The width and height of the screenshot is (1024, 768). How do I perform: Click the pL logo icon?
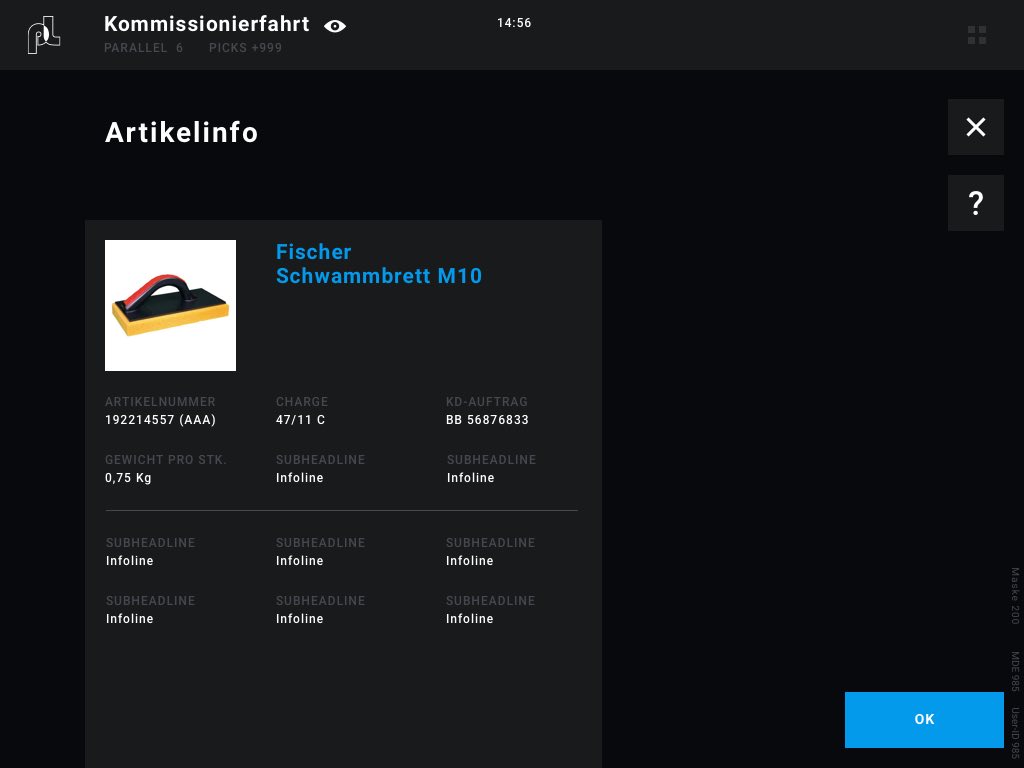coord(44,35)
